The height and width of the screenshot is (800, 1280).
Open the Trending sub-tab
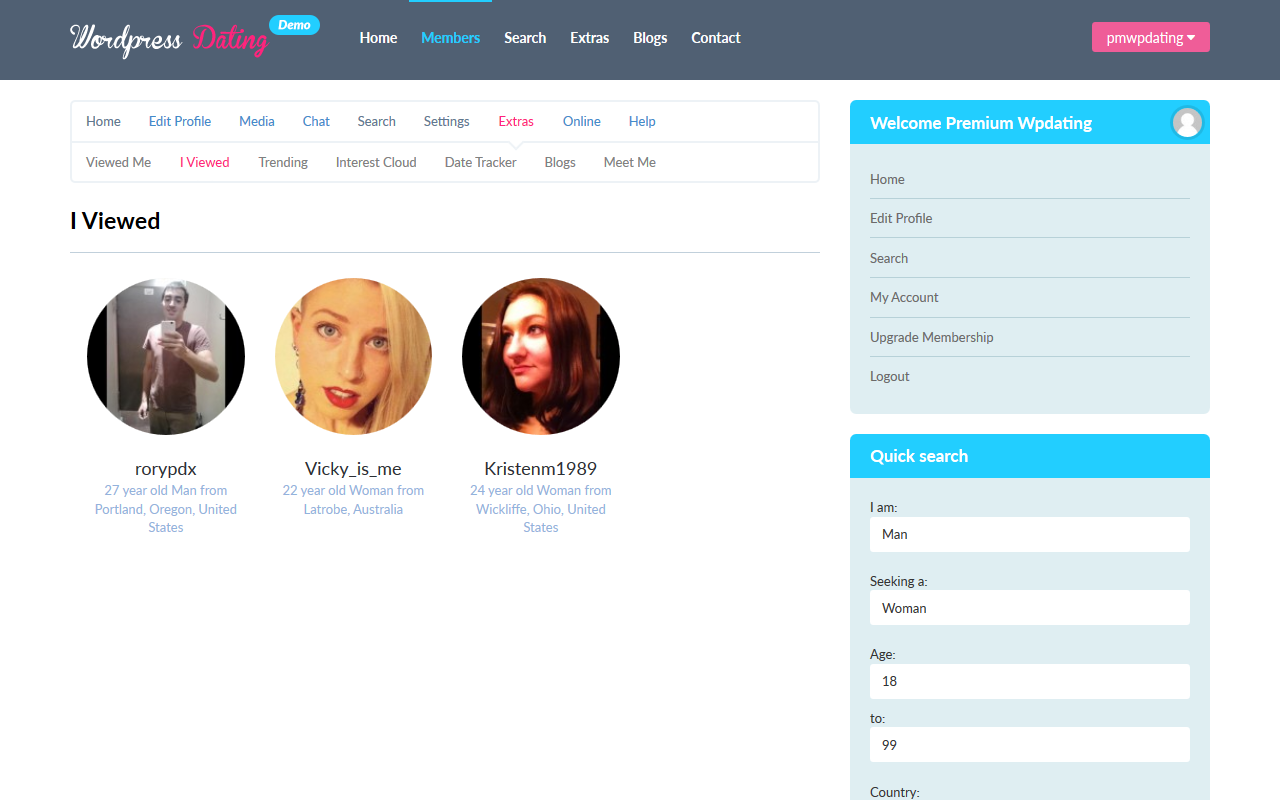(283, 162)
